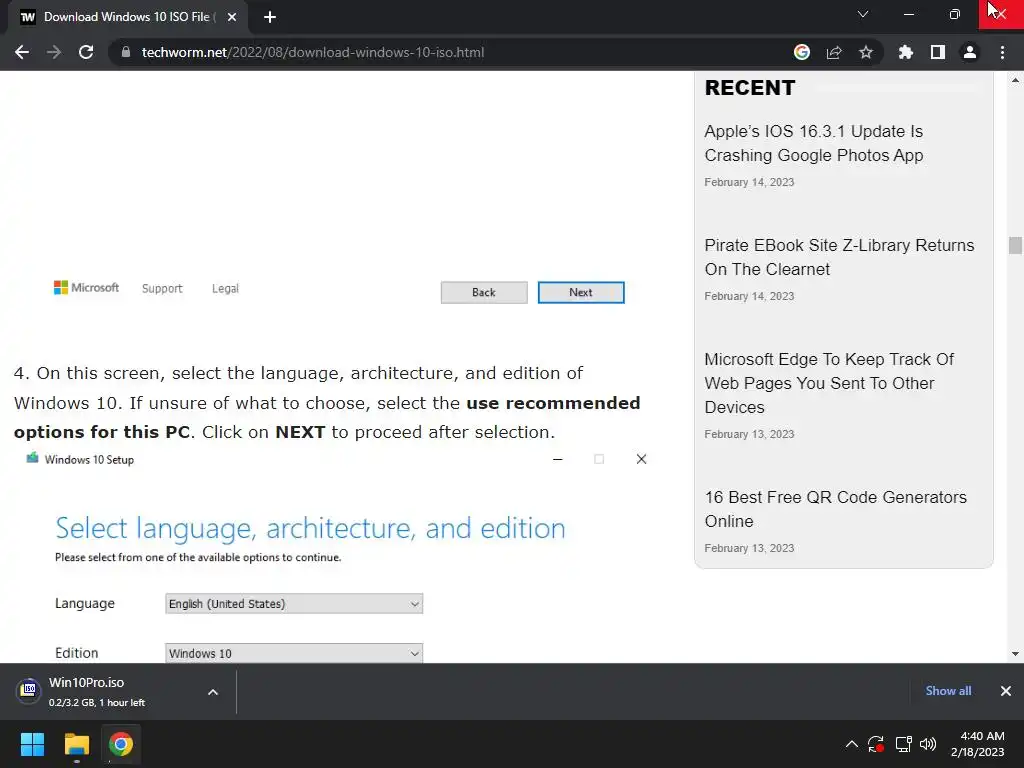The image size is (1024, 768).
Task: Click the update sync tray icon
Action: (x=876, y=744)
